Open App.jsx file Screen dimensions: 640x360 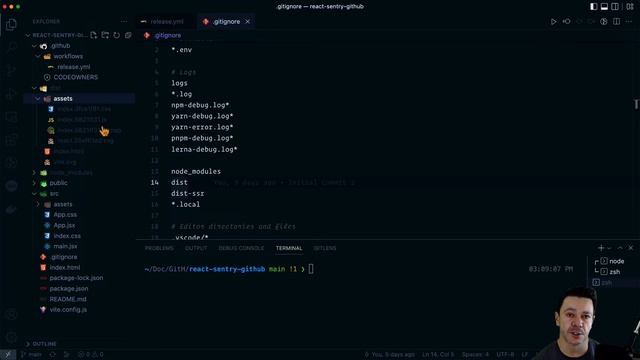pos(64,225)
